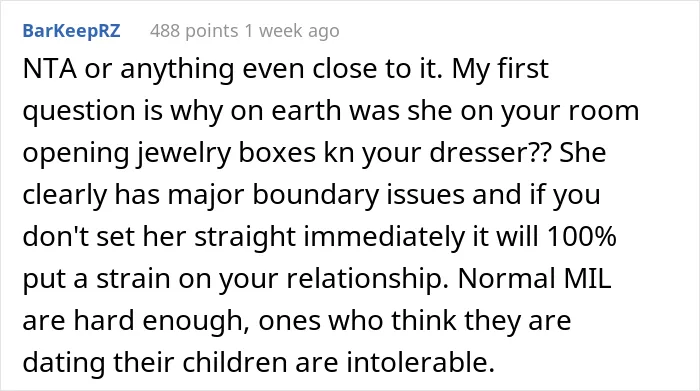Open the BarKeepRZ user profile link
The image size is (700, 391).
click(71, 31)
